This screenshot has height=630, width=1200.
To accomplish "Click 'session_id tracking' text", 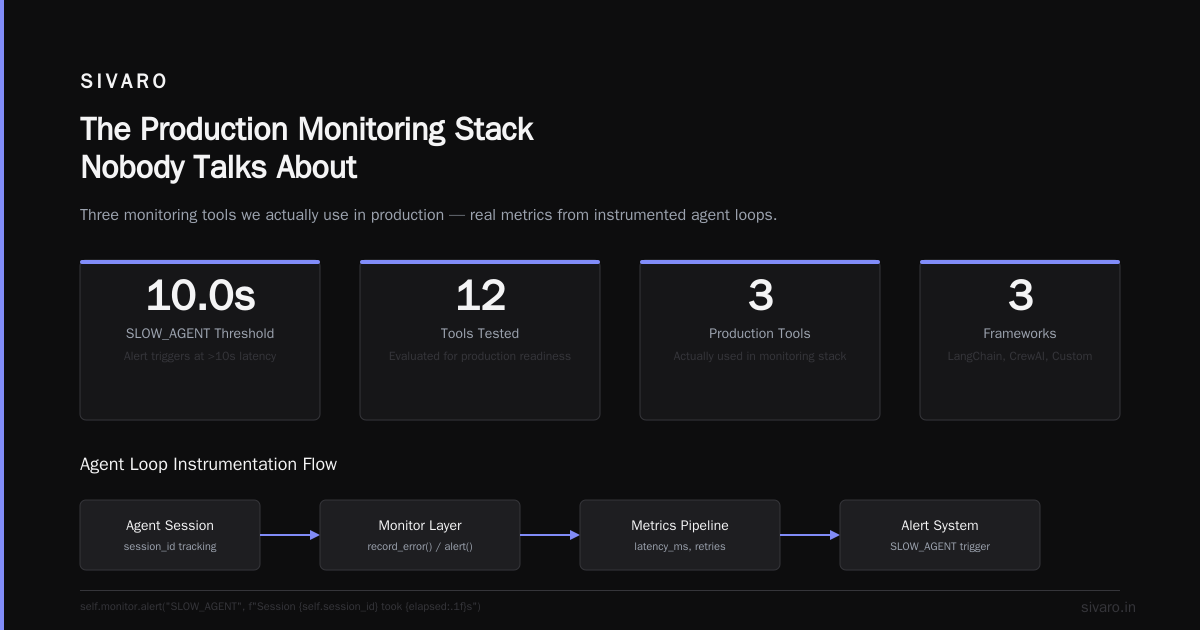I will coord(170,547).
